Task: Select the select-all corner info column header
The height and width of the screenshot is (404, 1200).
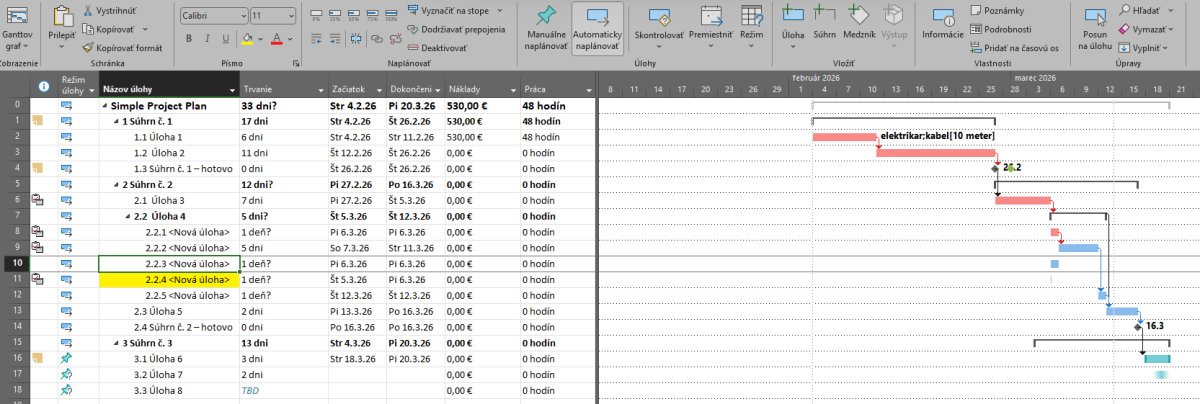Action: [43, 85]
